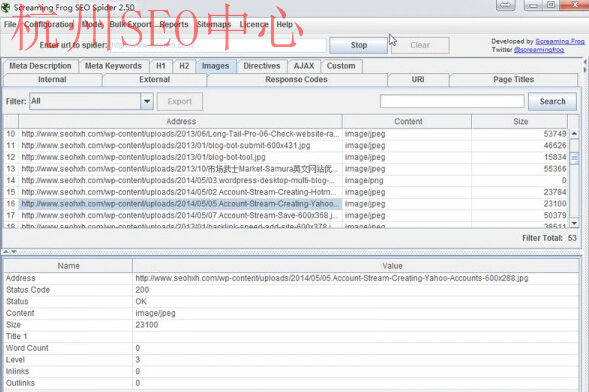Open the Reports menu

click(174, 24)
